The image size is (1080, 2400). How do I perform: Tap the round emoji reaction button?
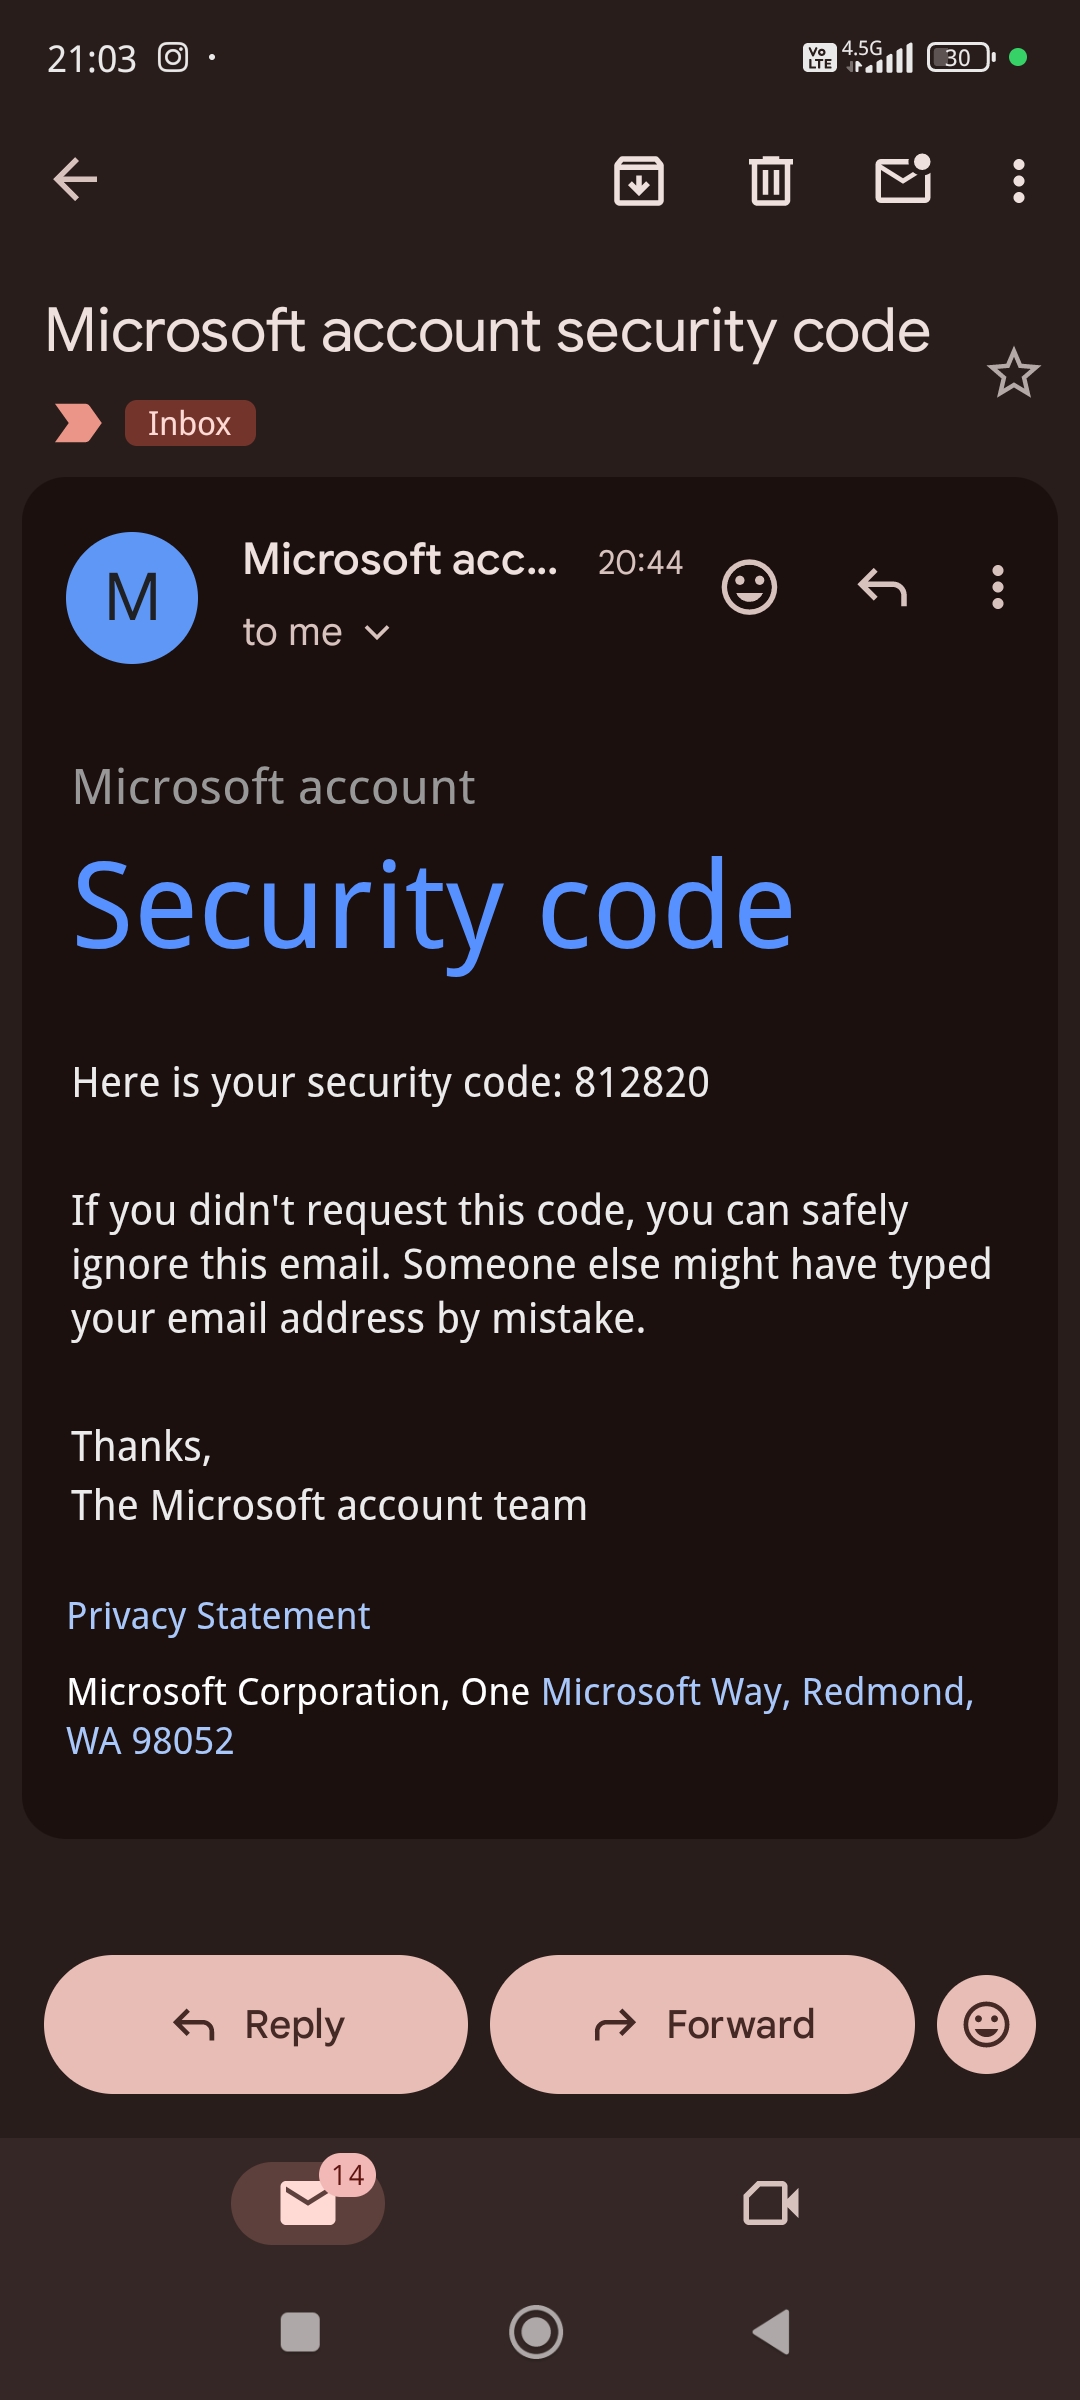point(986,2025)
